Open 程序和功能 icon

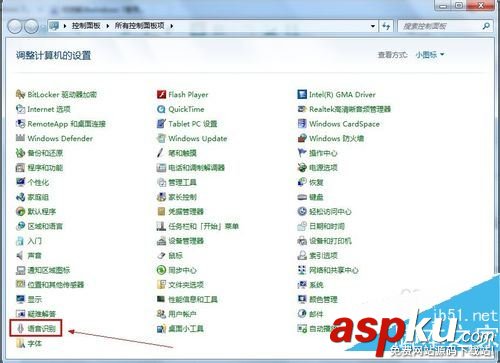[20, 168]
